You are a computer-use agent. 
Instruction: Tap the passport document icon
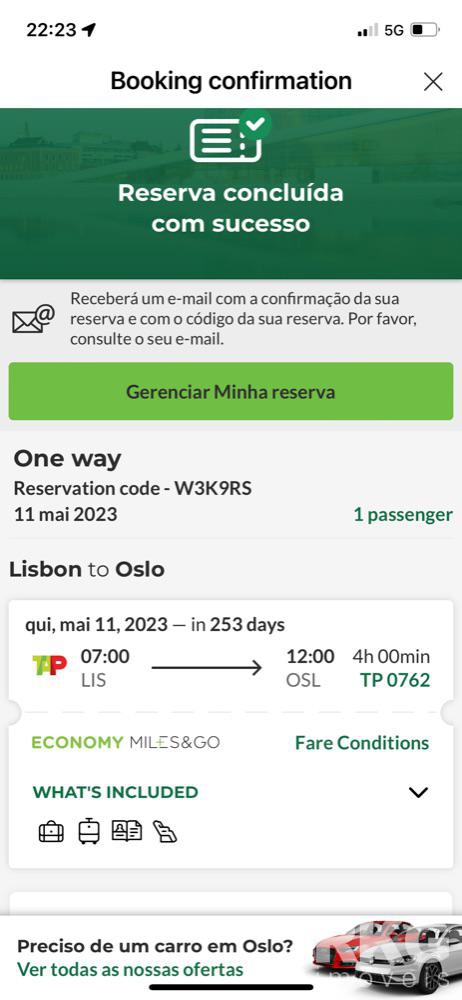tap(127, 831)
